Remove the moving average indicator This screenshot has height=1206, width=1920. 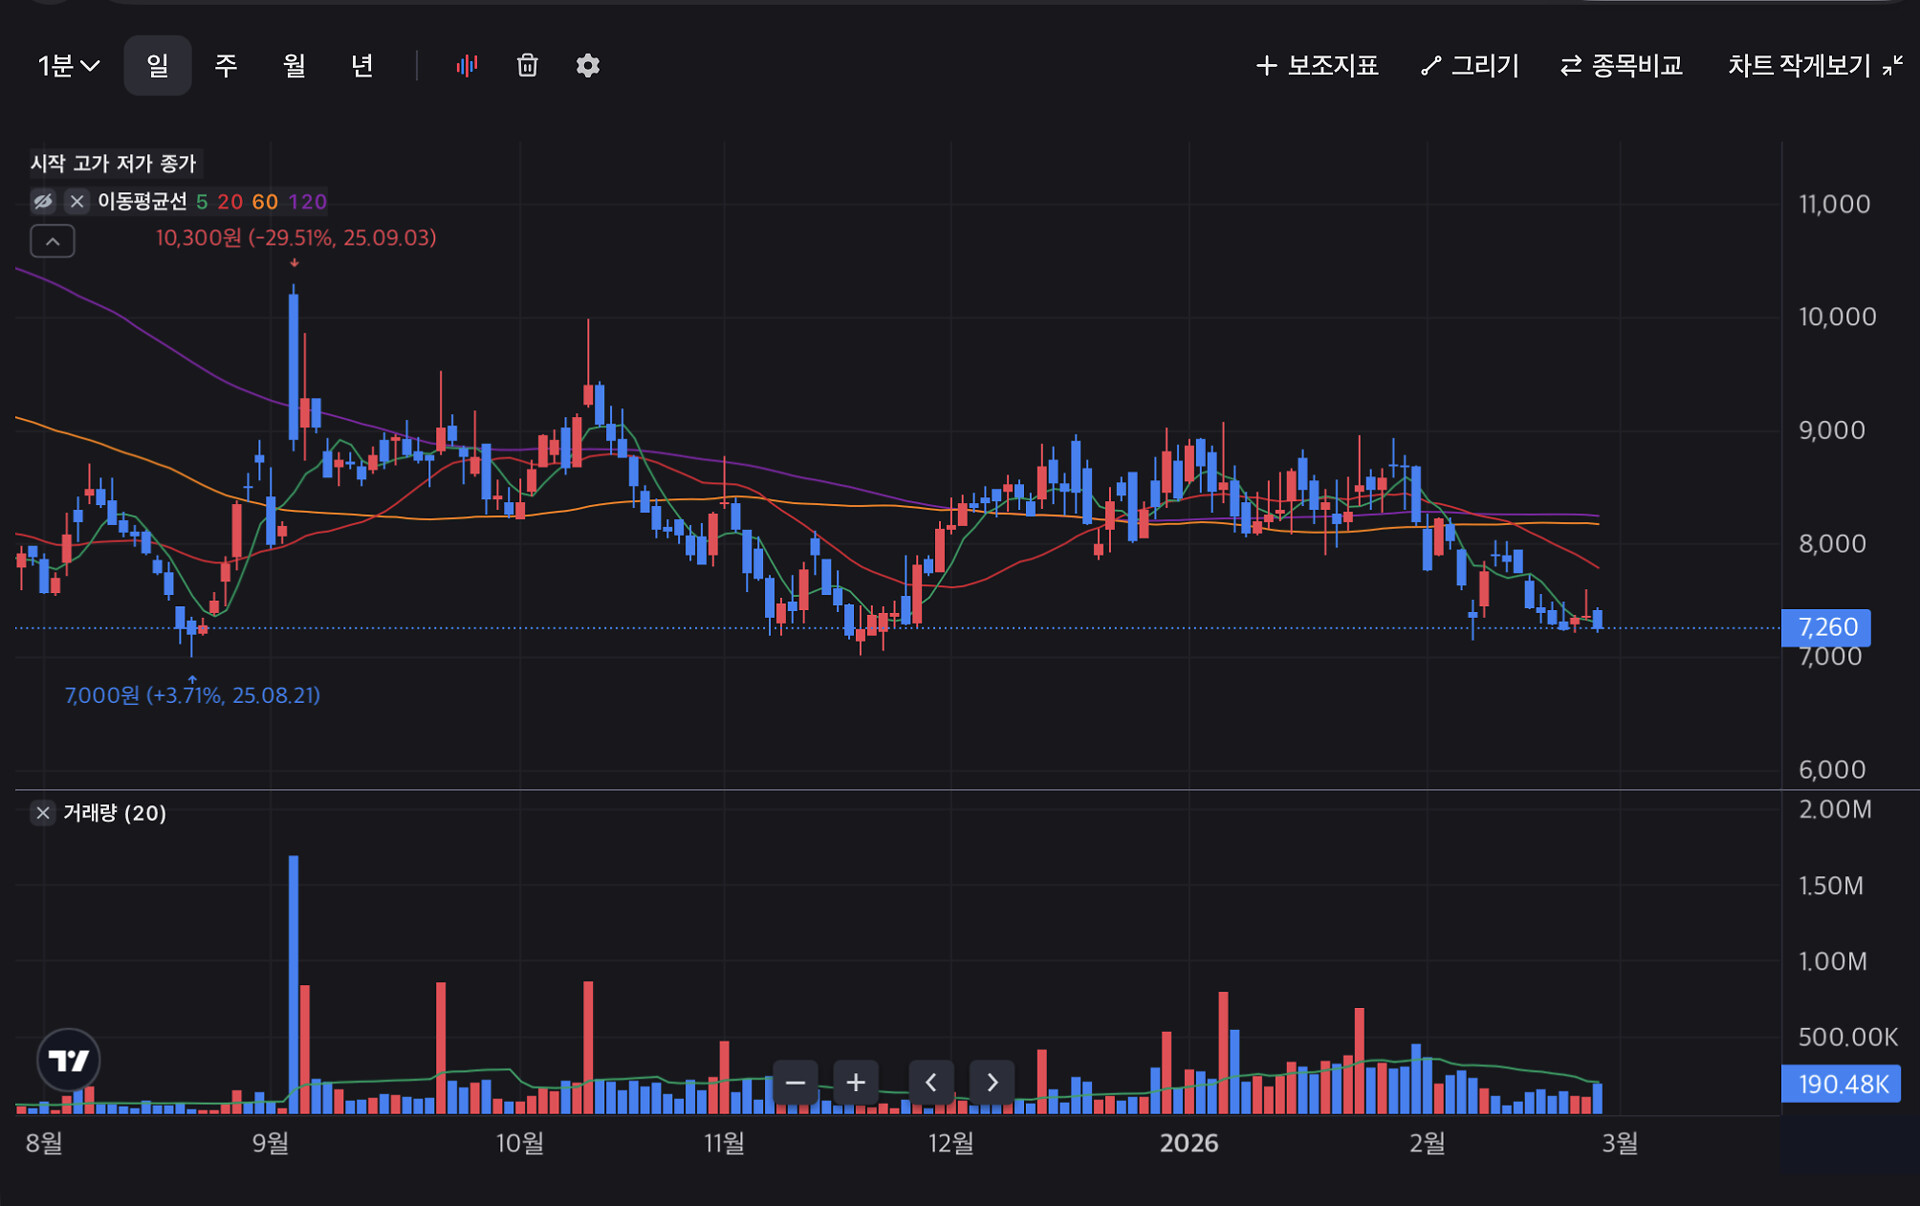tap(77, 201)
